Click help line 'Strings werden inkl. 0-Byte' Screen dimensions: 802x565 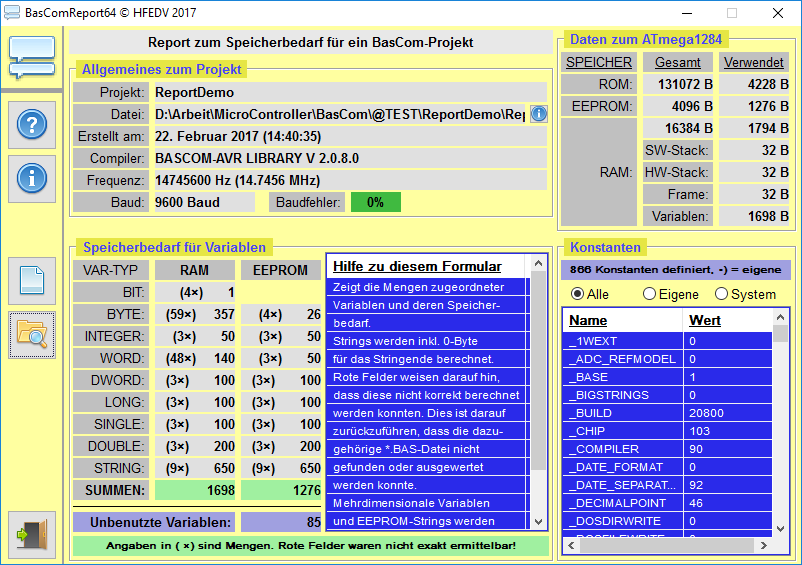[x=426, y=341]
